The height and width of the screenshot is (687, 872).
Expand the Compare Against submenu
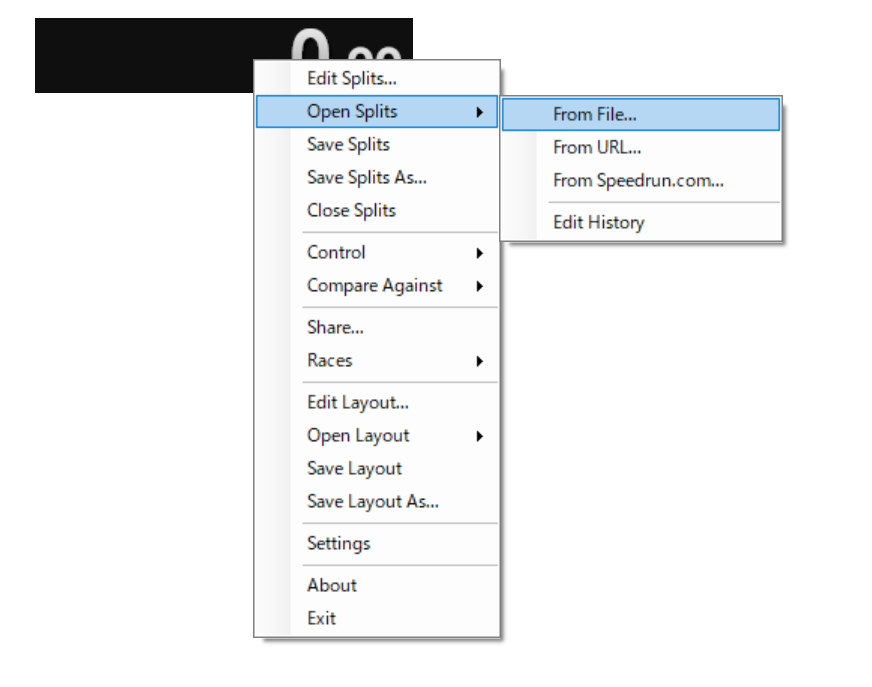point(376,285)
